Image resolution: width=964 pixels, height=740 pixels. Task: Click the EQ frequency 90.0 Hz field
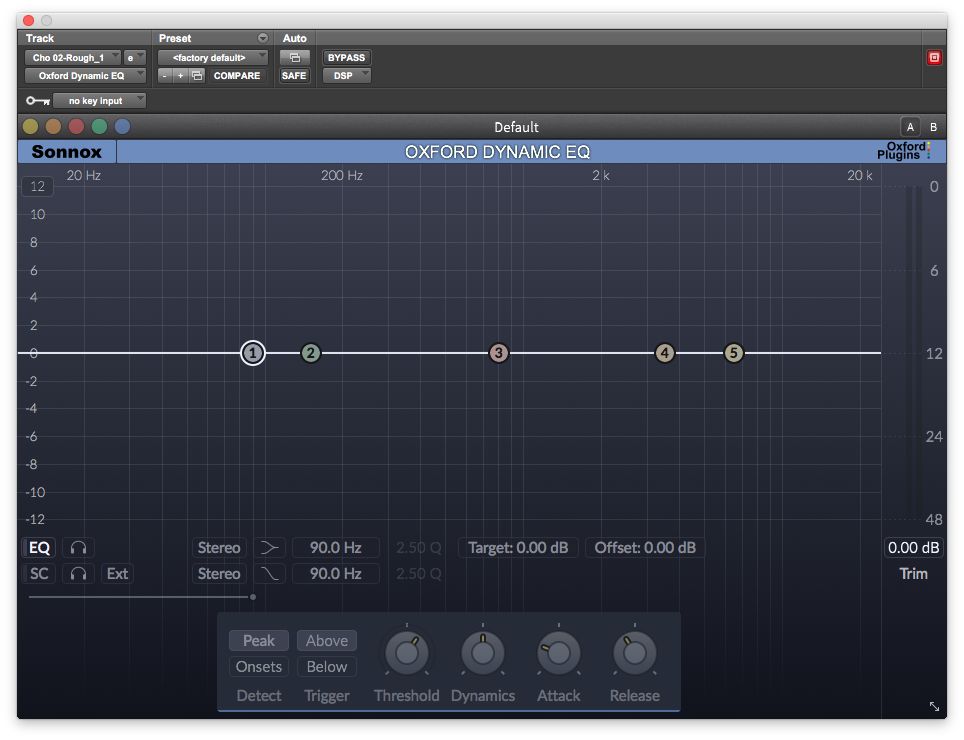point(336,548)
